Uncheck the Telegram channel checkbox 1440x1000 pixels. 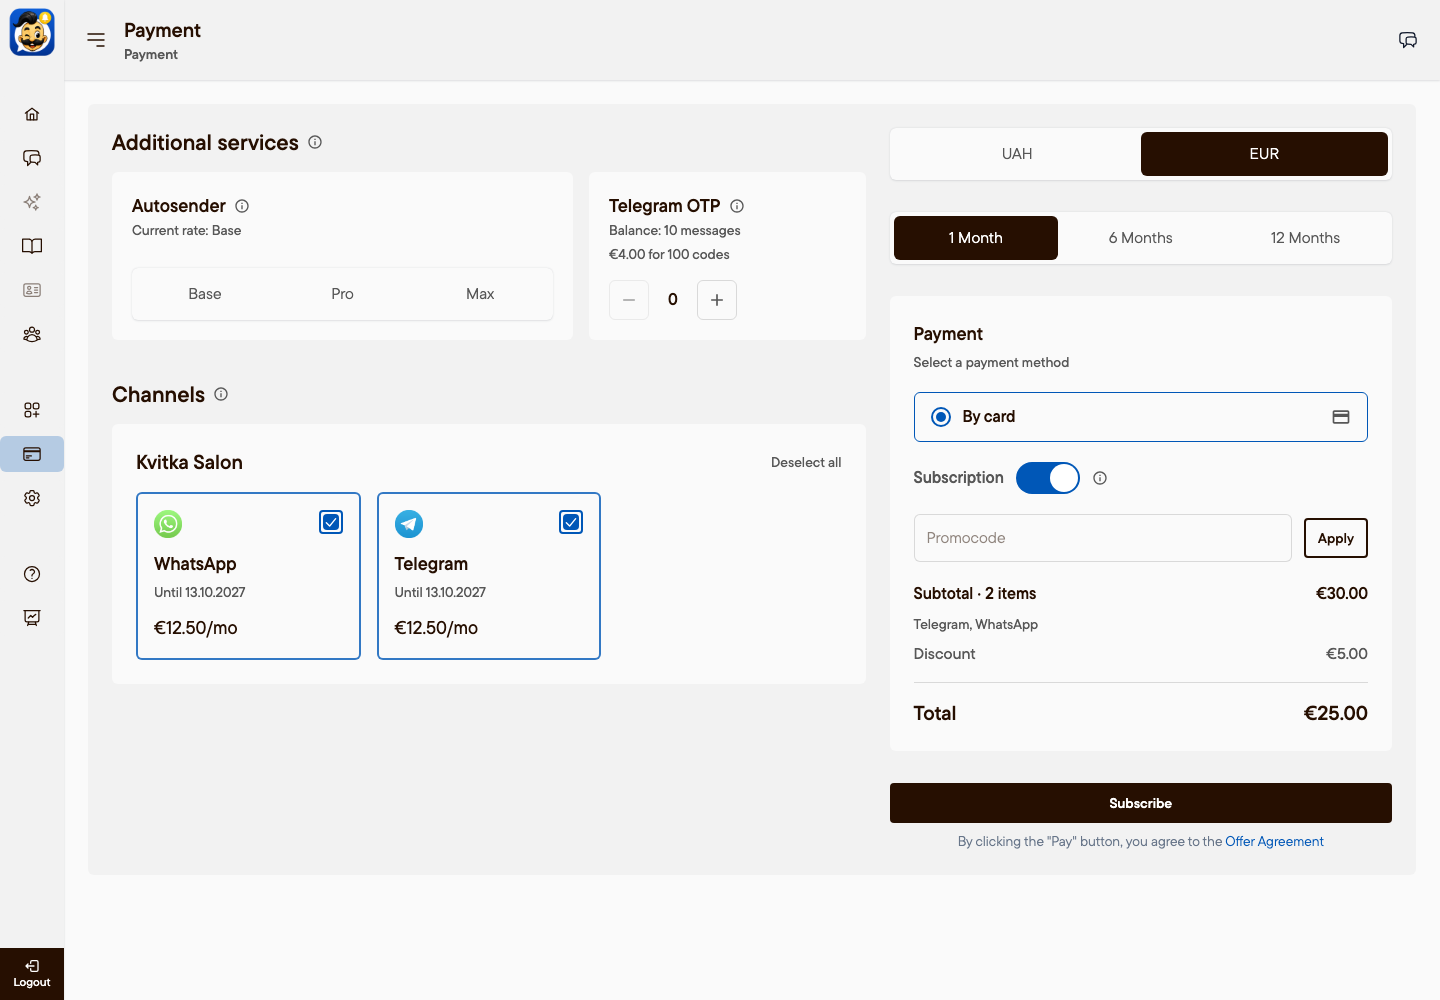571,522
